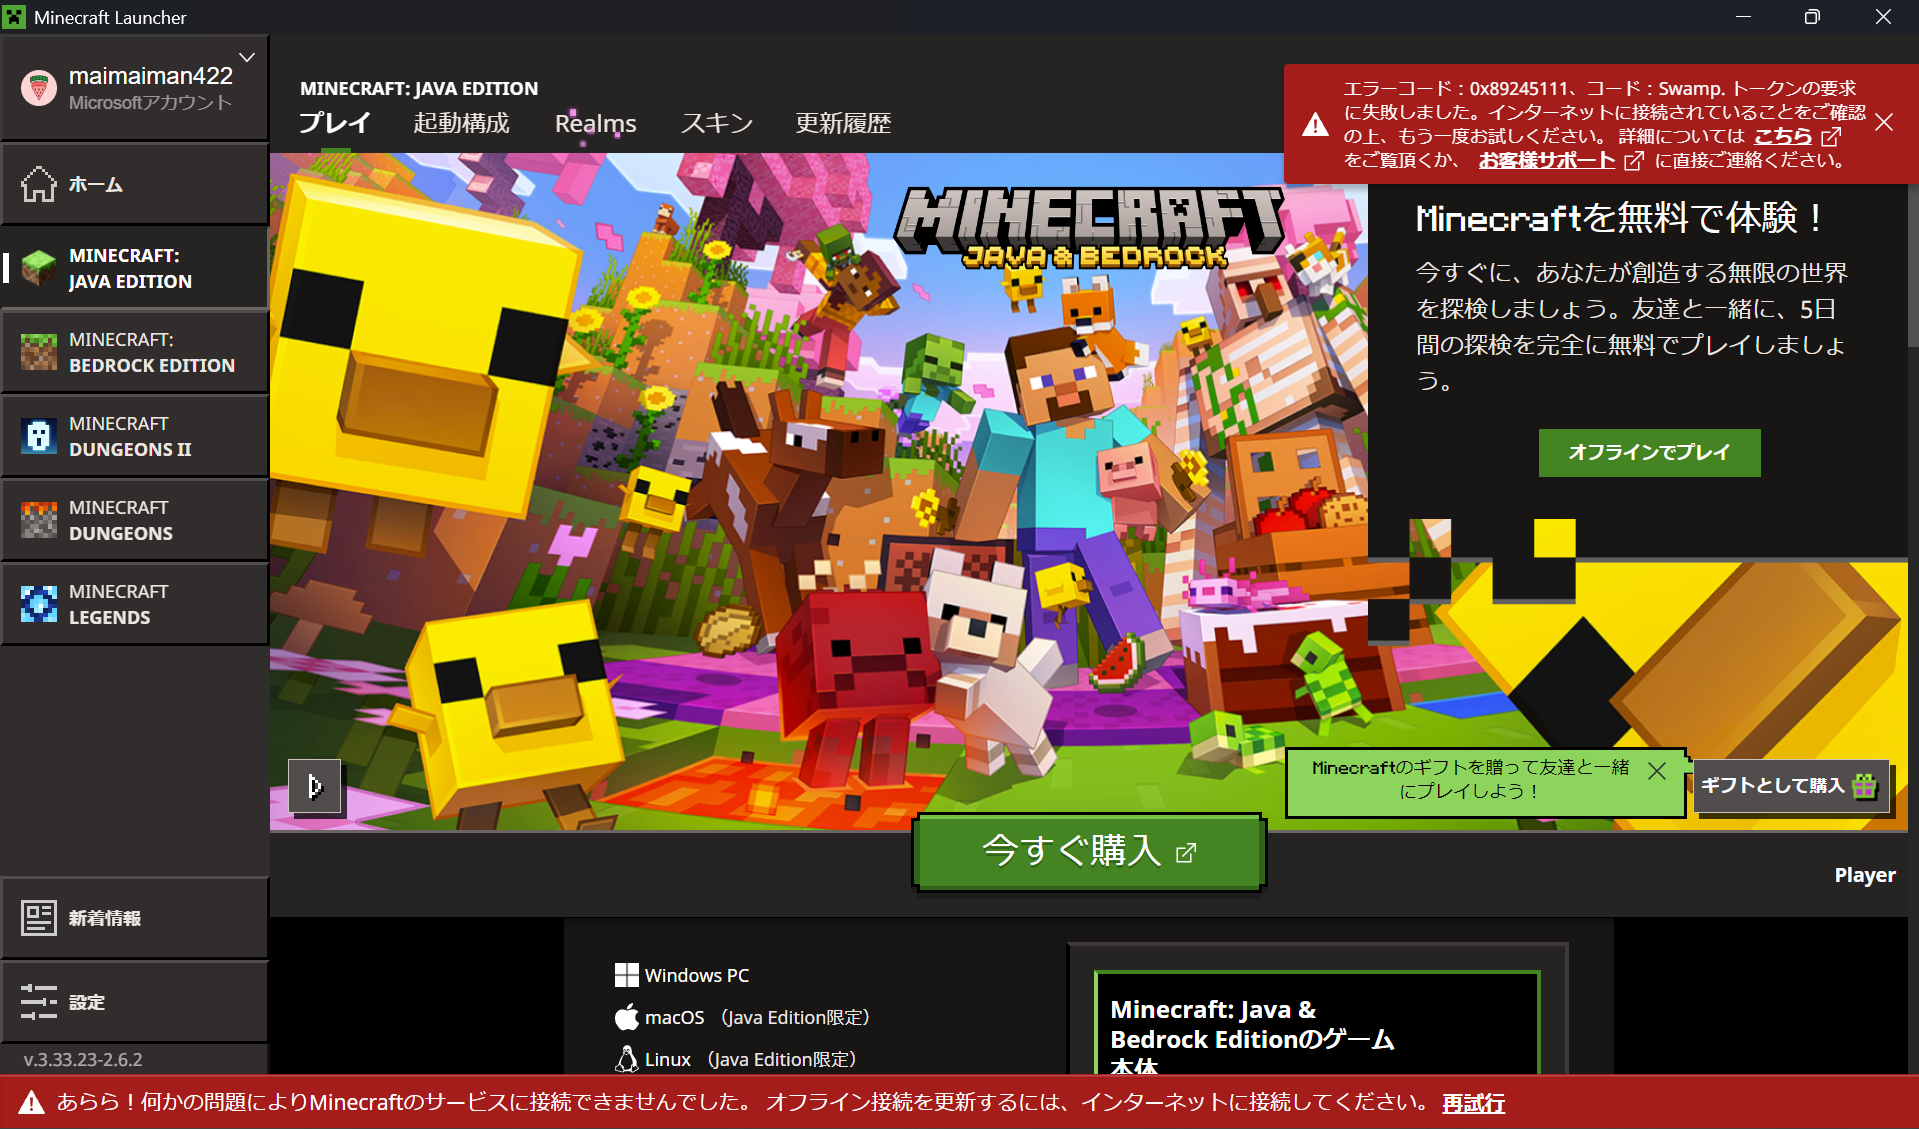Screen dimensions: 1919x1129
Task: Click the 今すぐ購入 buy now button
Action: click(1089, 851)
